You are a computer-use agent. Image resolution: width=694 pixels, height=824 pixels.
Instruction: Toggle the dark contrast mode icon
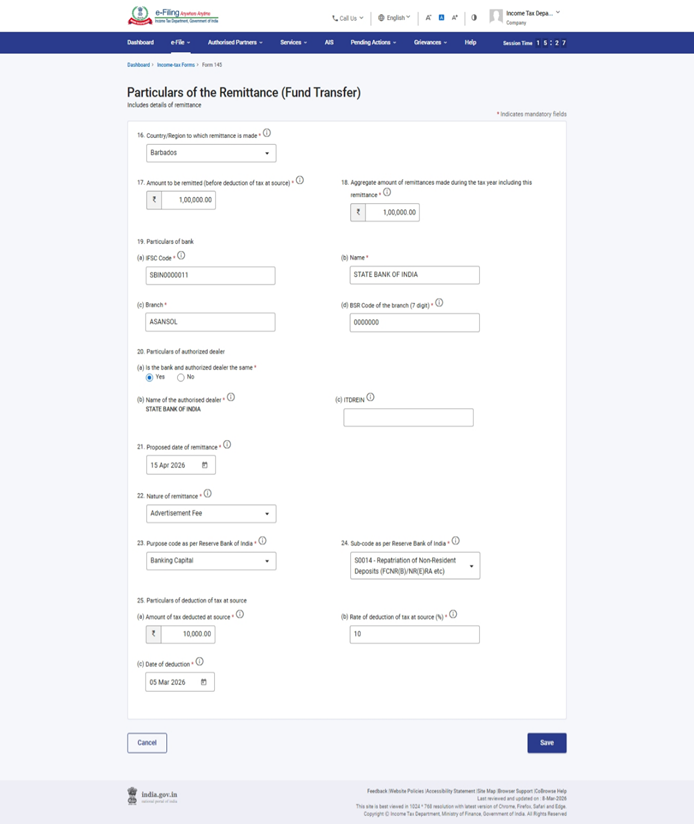tap(473, 16)
